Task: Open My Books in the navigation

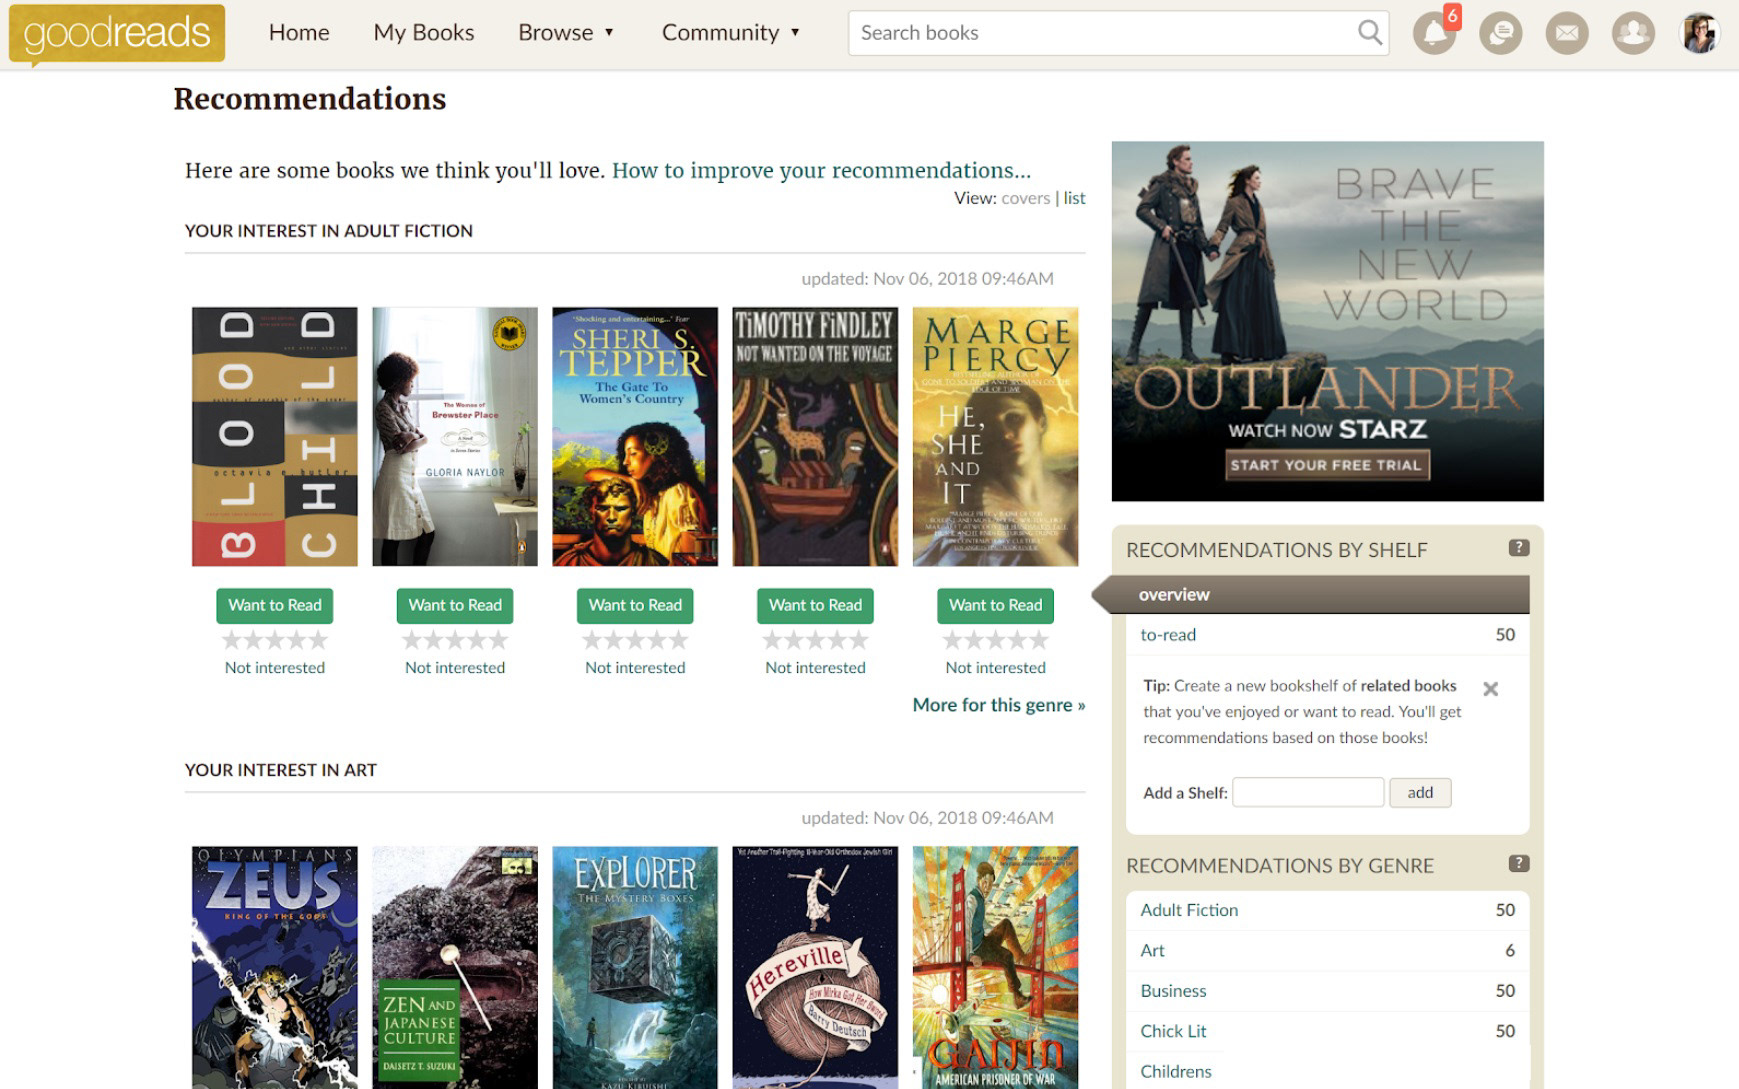Action: [424, 33]
